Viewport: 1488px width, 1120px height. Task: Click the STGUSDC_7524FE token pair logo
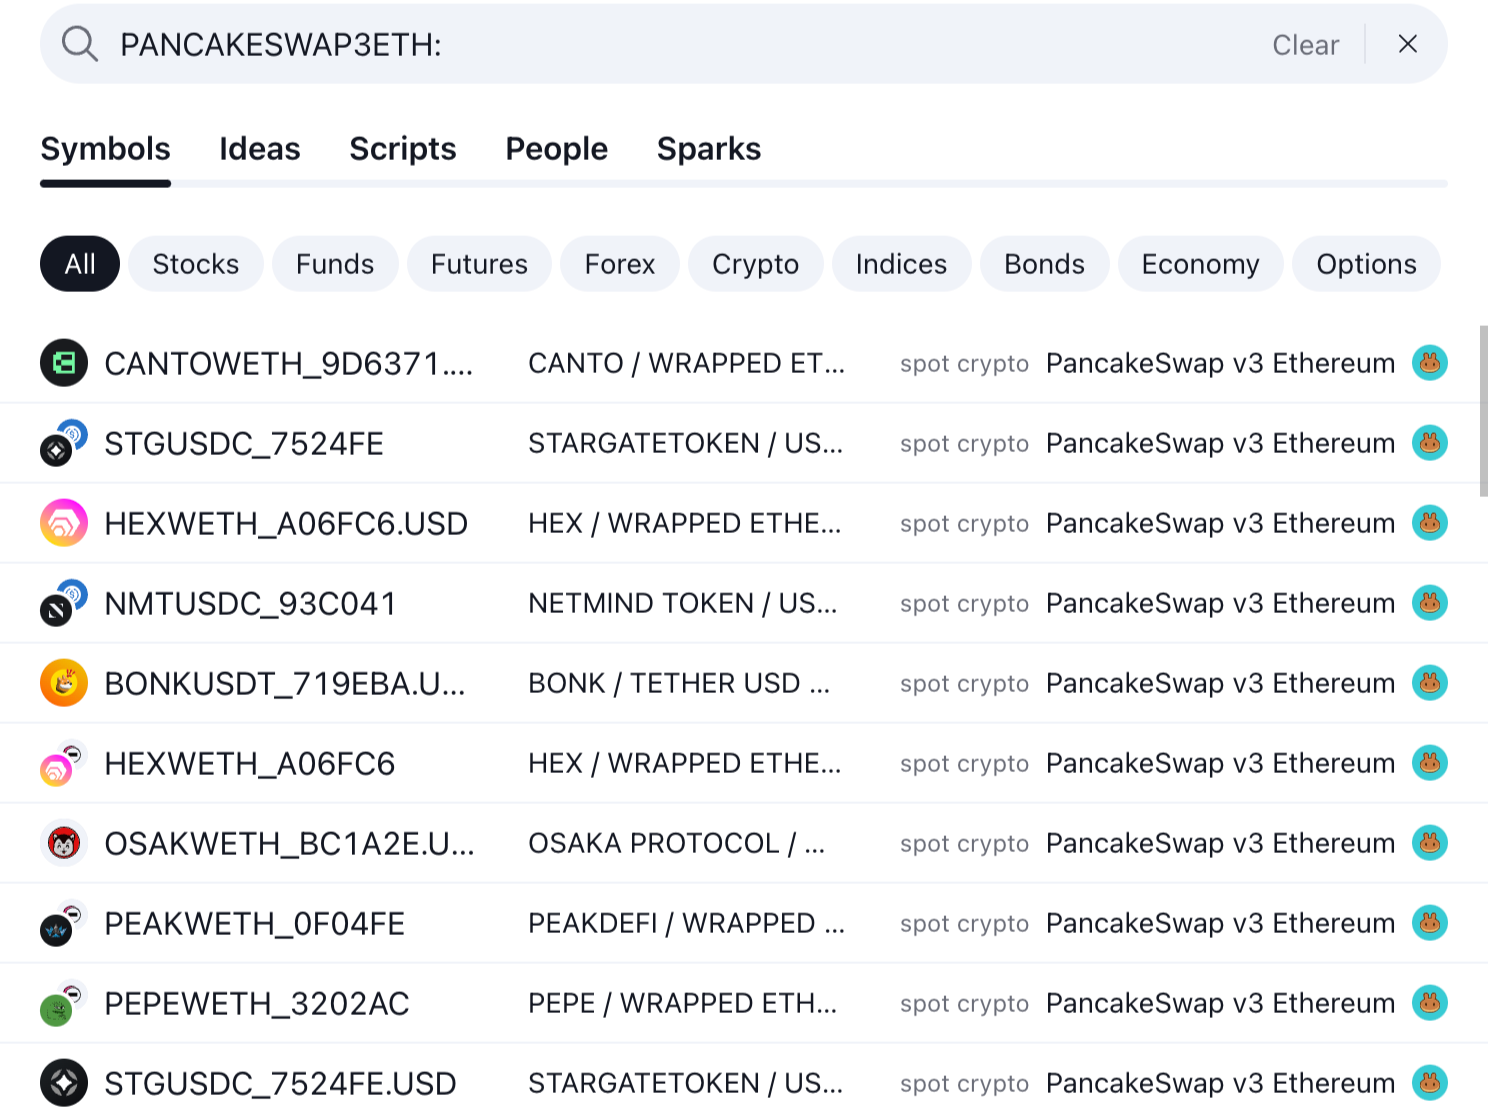(64, 443)
